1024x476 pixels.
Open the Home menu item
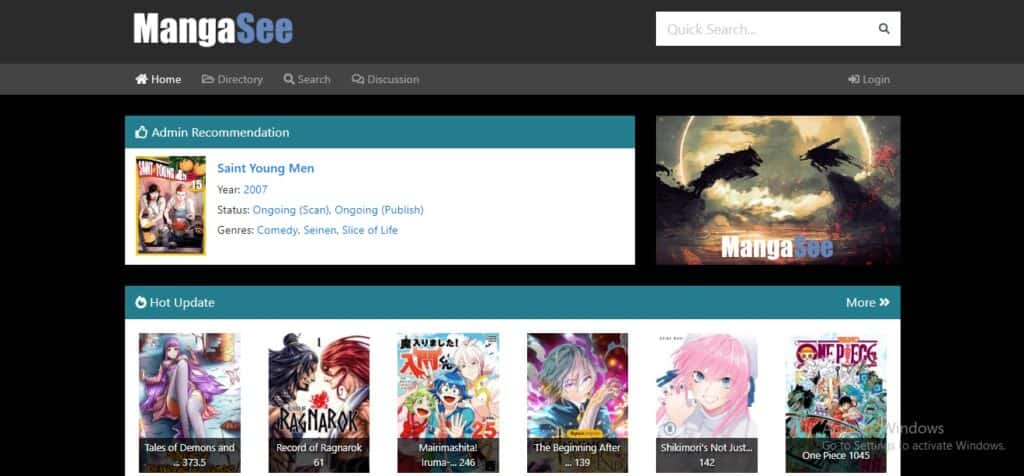click(158, 79)
